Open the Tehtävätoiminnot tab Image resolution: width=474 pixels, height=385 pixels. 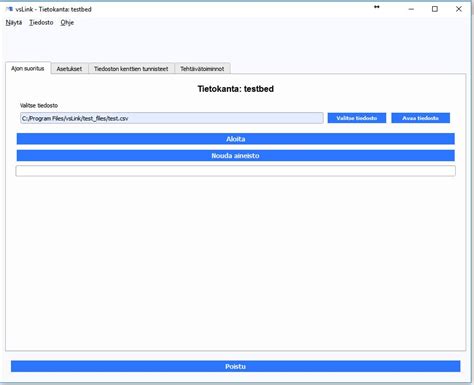pyautogui.click(x=202, y=69)
